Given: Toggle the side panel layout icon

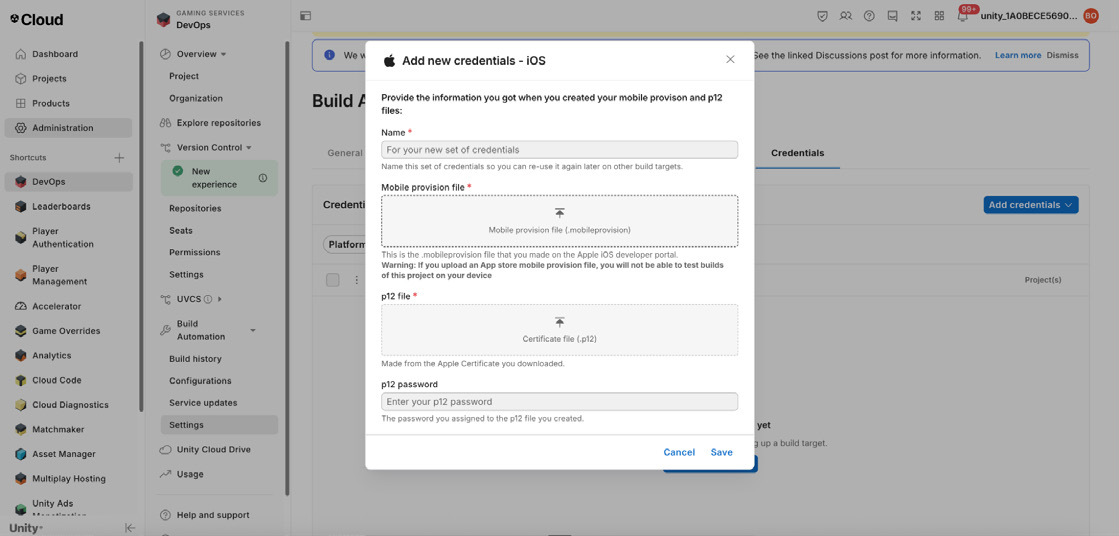Looking at the screenshot, I should tap(305, 16).
